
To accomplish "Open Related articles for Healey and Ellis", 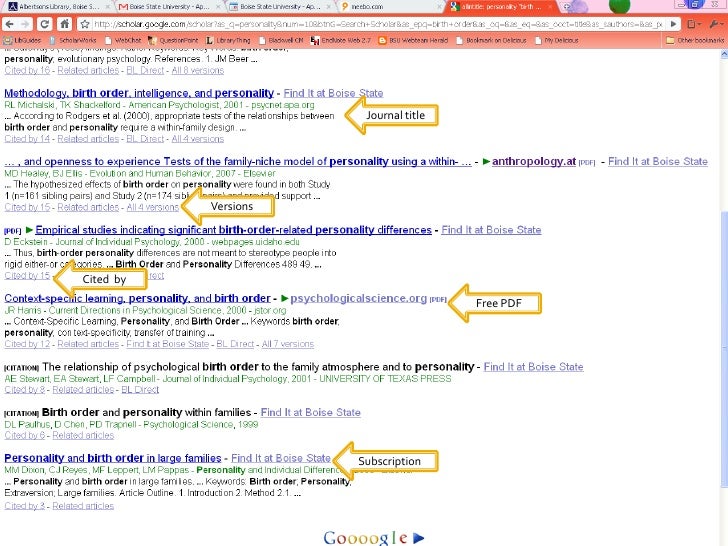I will tap(88, 208).
